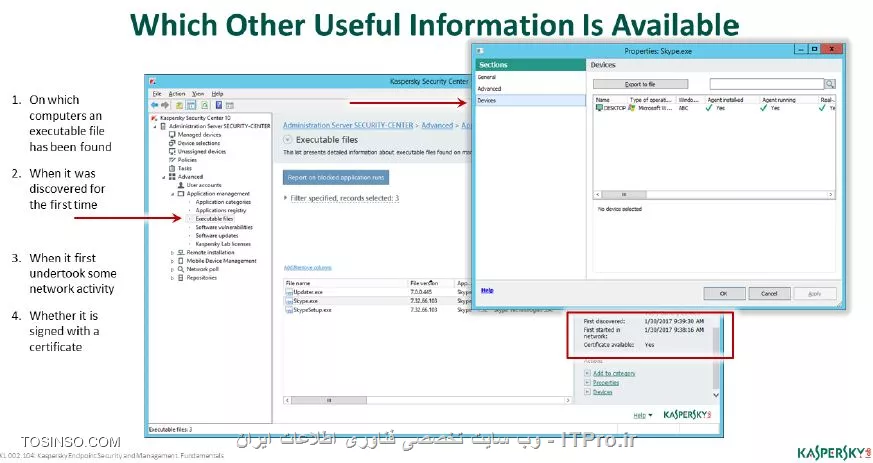Click the Forward arrow in Security Center toolbar
873x463 pixels.
pos(165,105)
